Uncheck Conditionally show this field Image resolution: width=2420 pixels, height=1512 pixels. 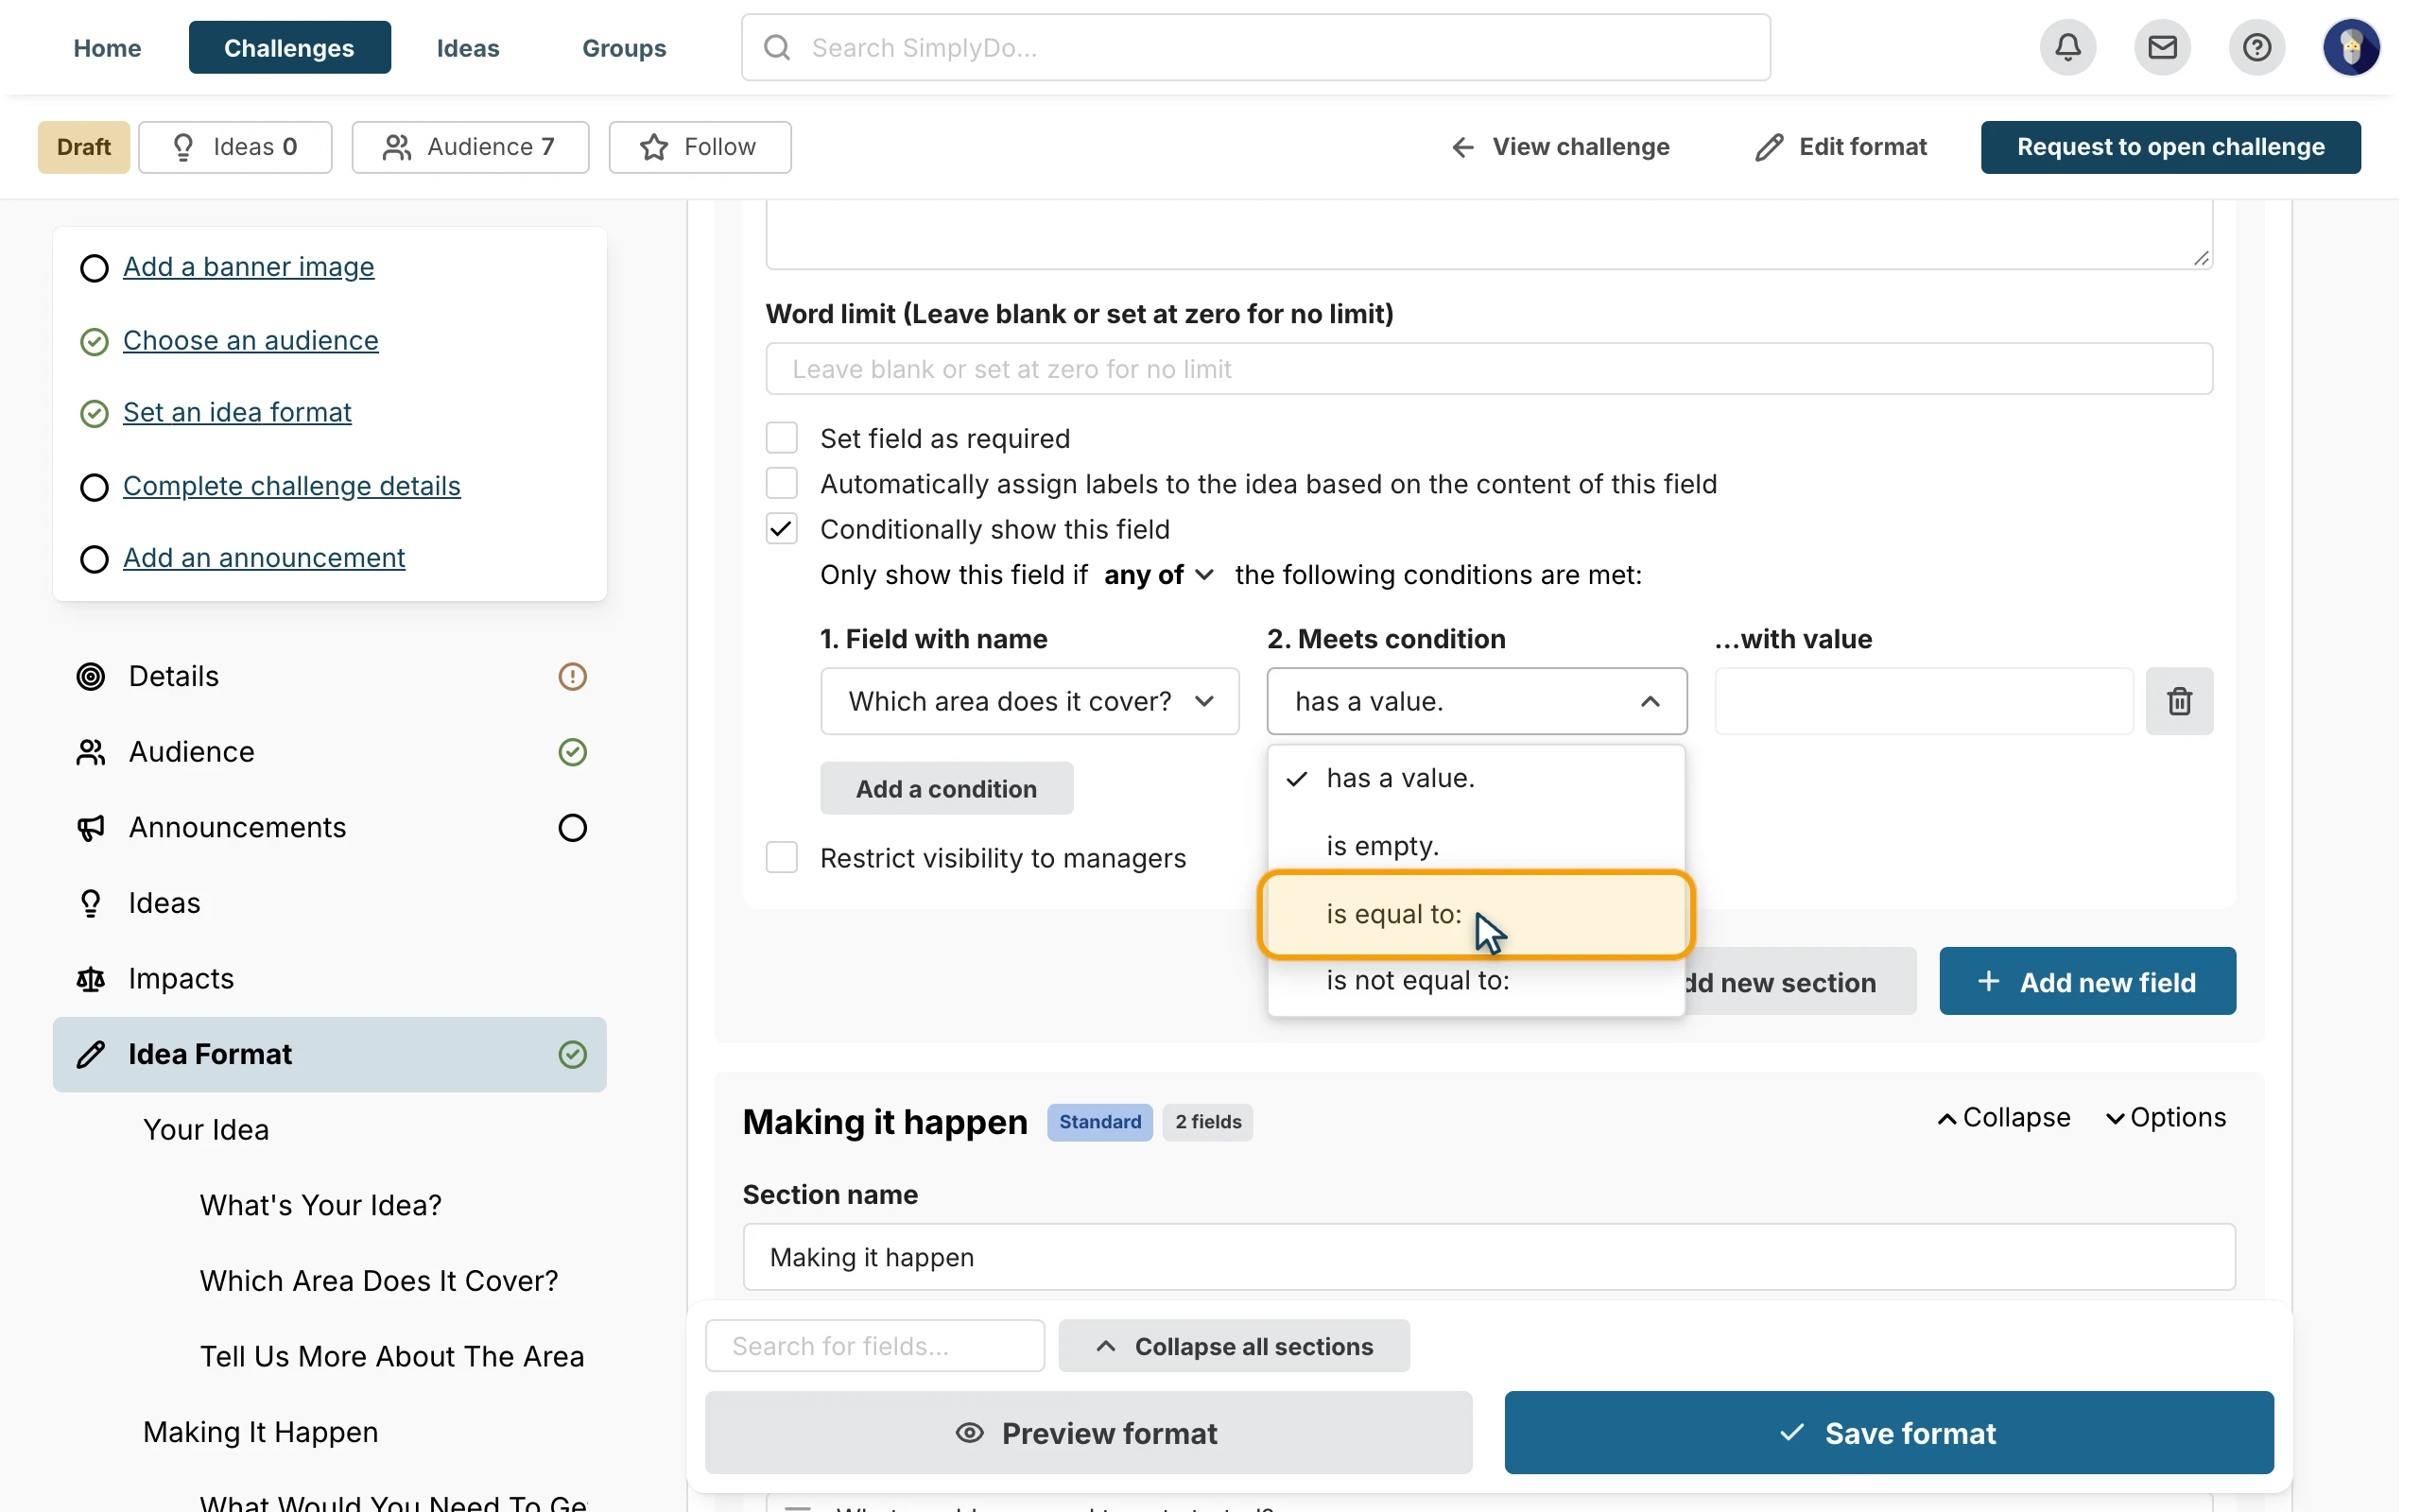(782, 528)
